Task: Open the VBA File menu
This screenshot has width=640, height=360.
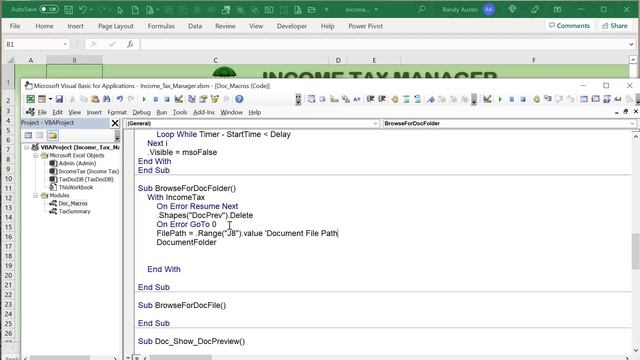Action: tap(42, 112)
